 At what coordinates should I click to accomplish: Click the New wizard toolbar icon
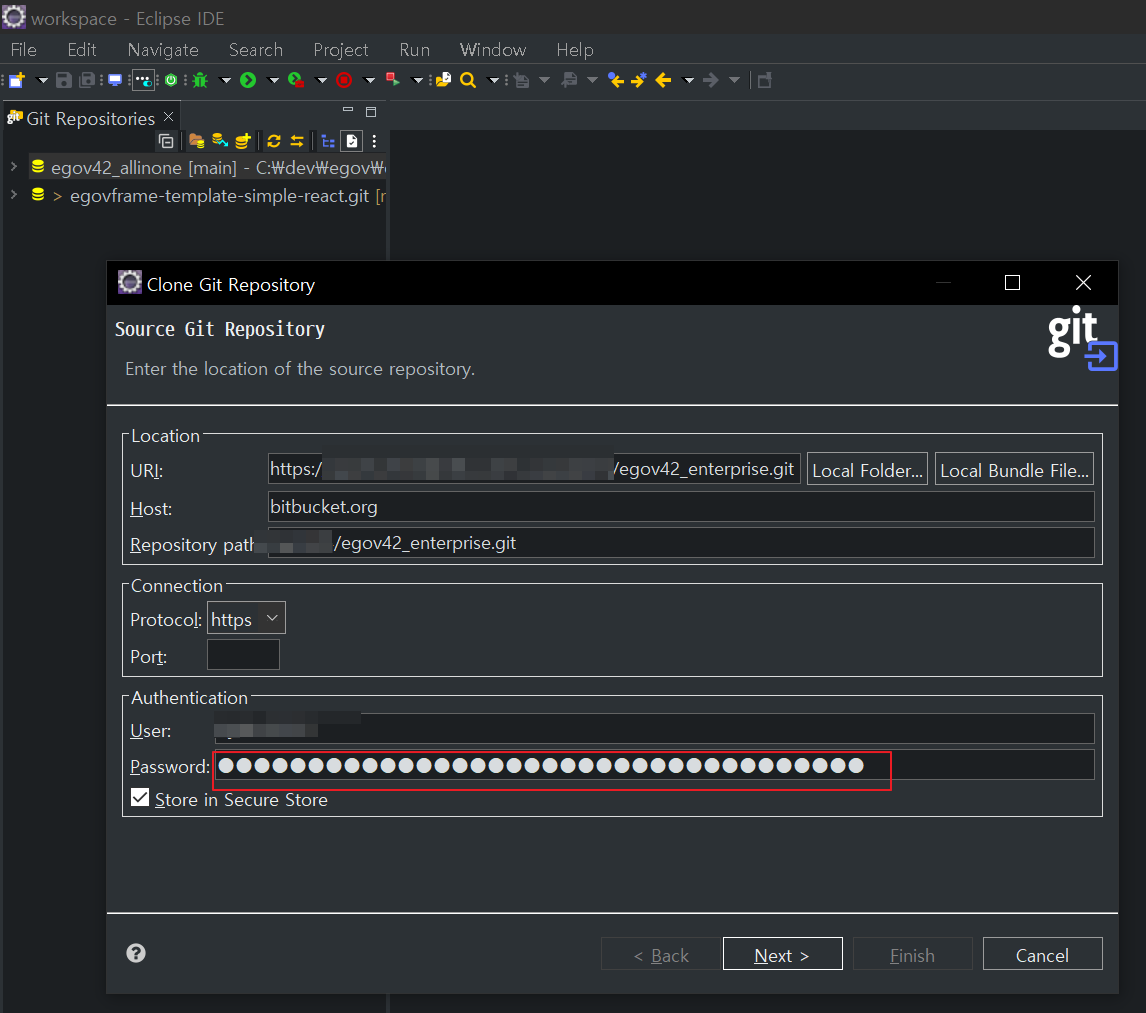[x=18, y=80]
